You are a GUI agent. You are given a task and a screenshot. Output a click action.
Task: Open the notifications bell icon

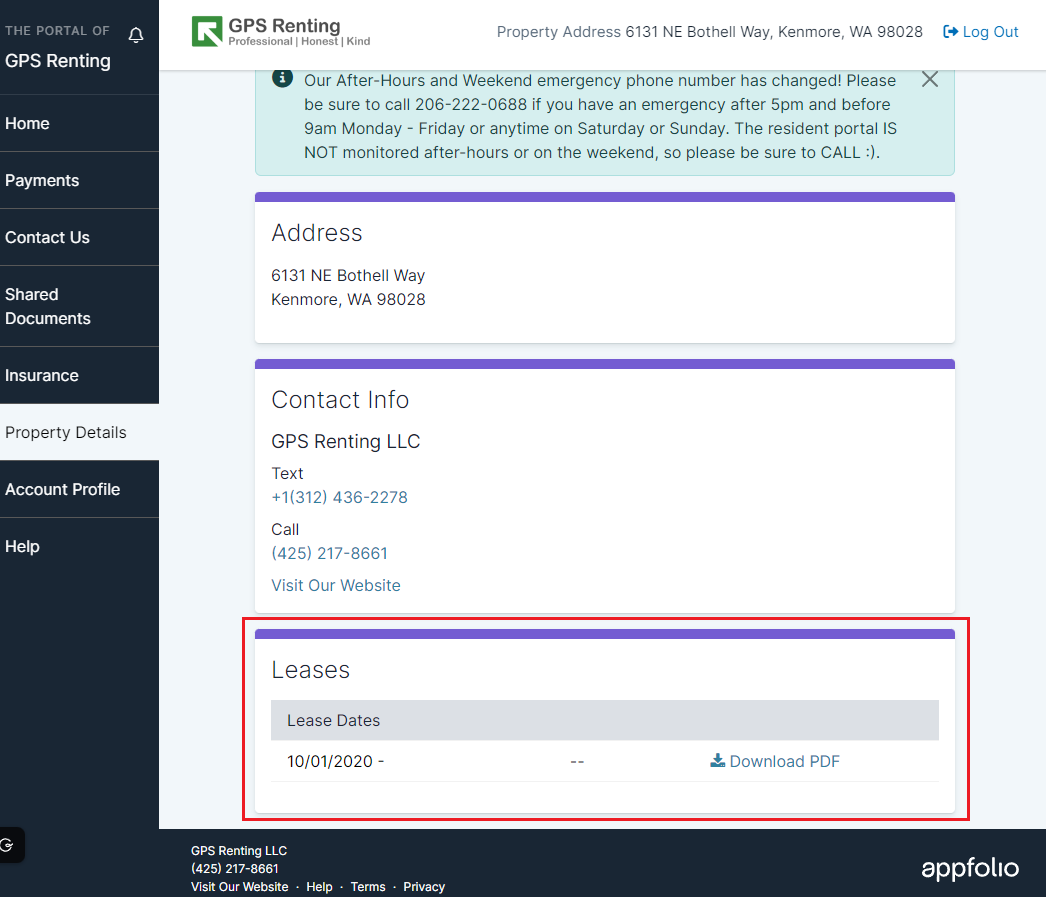tap(136, 35)
